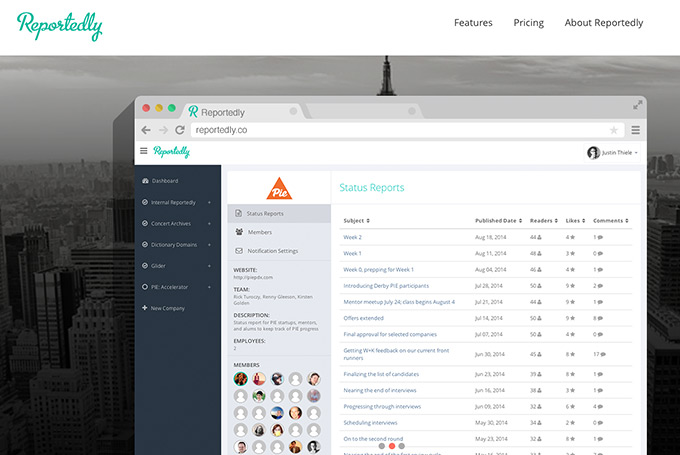Open the browser hamburger menu
Screen dimensions: 680x455
[635, 130]
